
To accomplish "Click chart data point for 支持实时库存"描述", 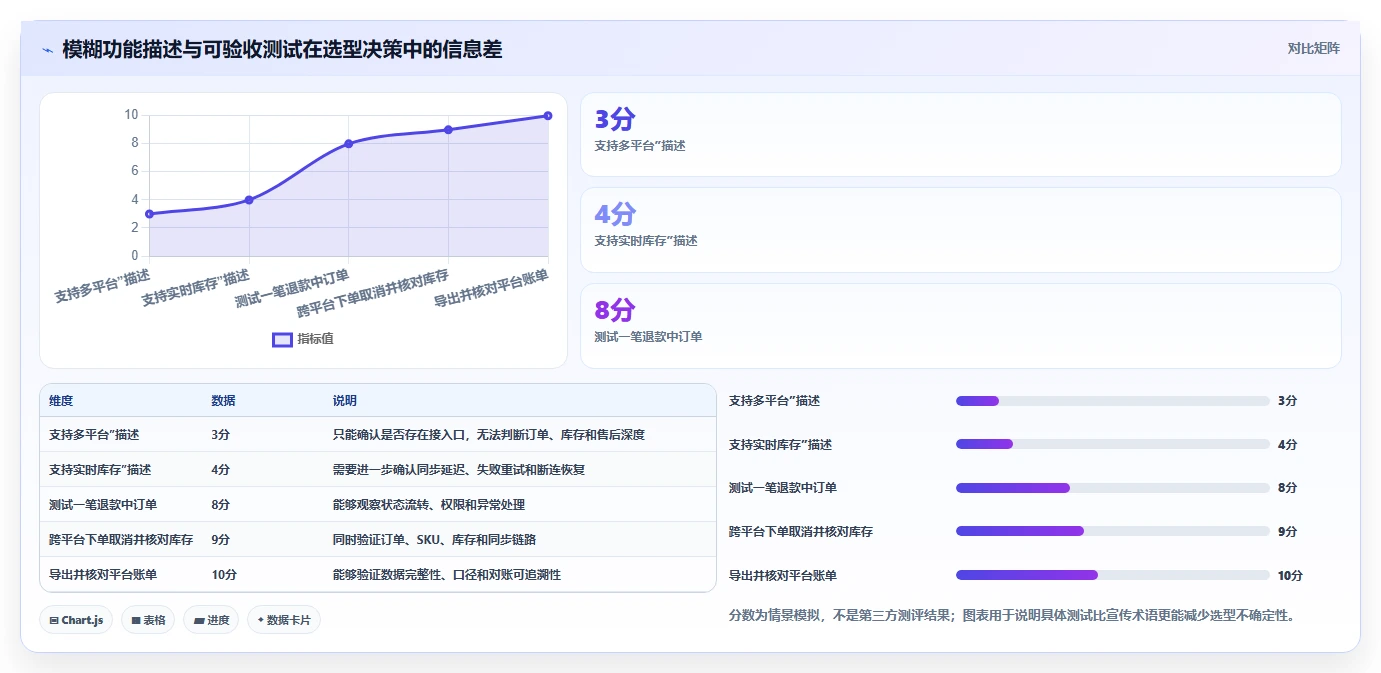I will (x=249, y=200).
